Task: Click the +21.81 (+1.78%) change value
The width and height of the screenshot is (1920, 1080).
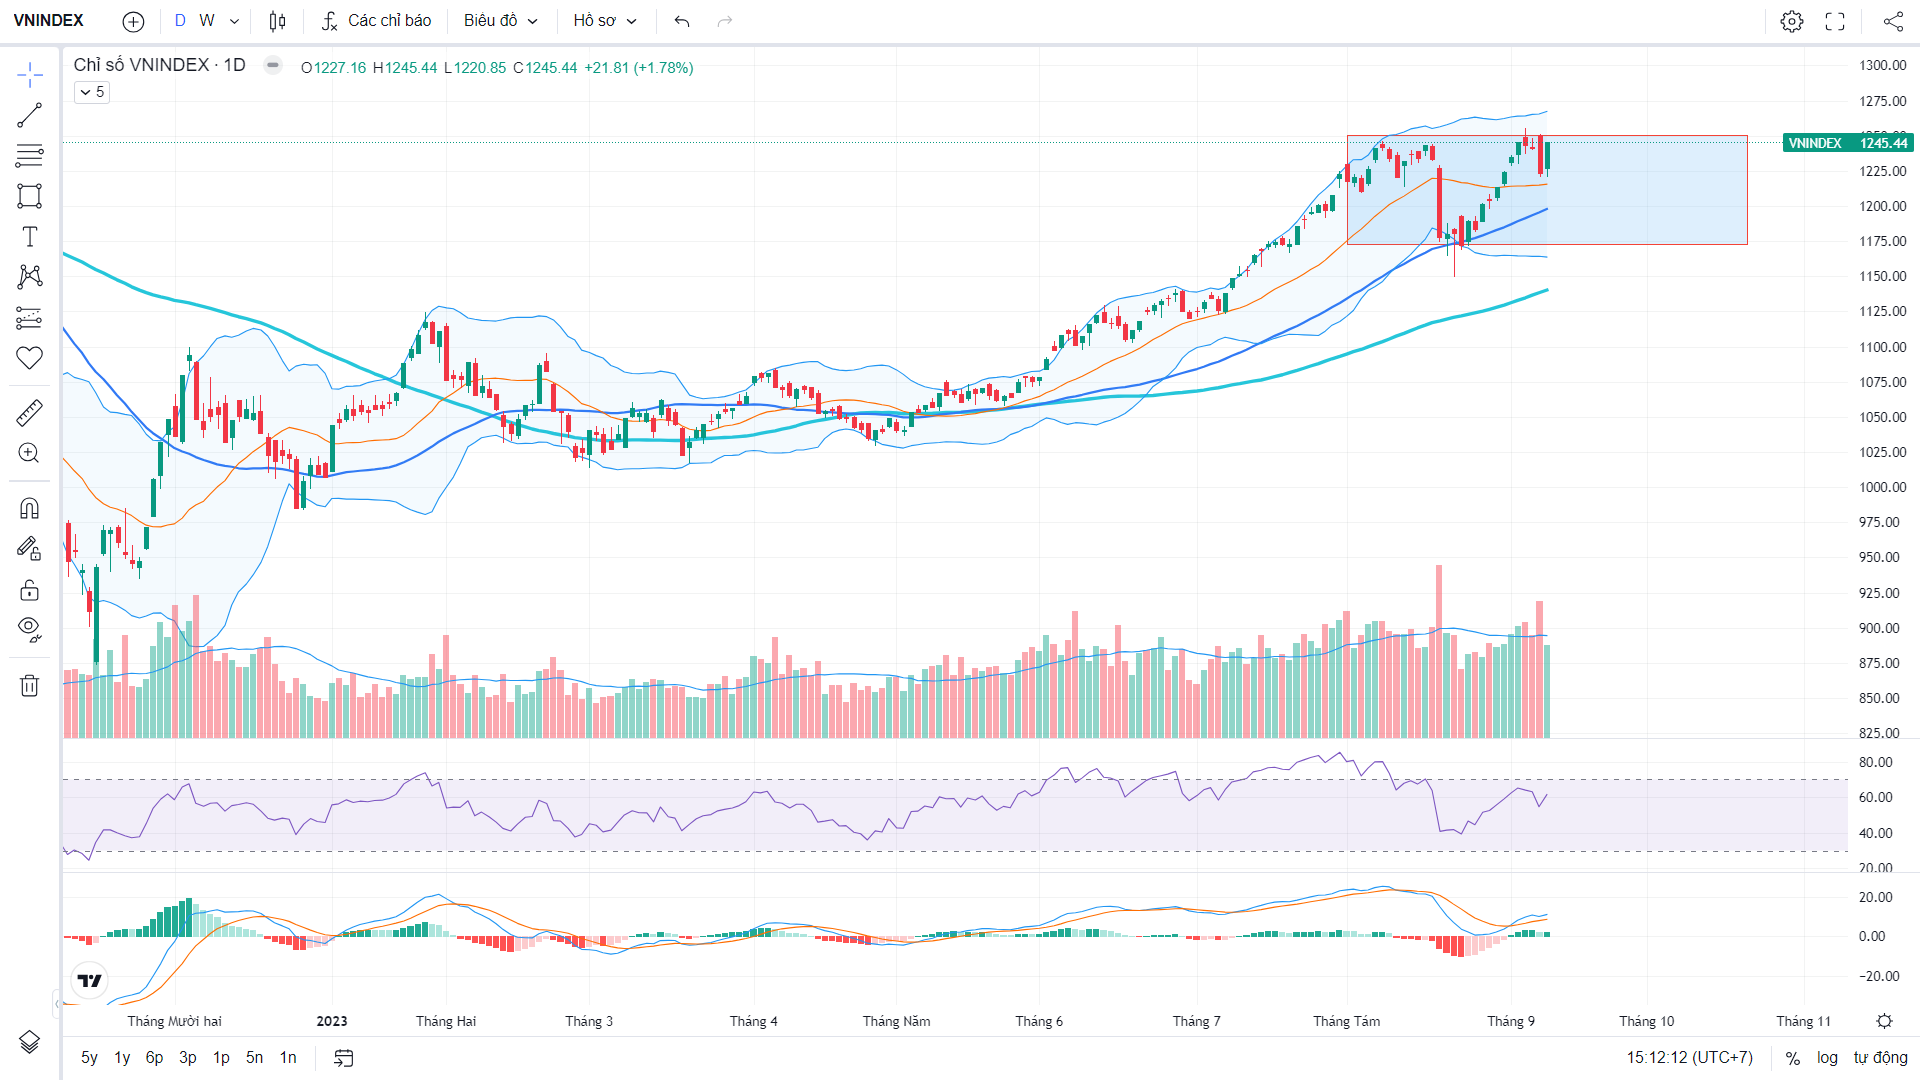Action: (x=639, y=68)
